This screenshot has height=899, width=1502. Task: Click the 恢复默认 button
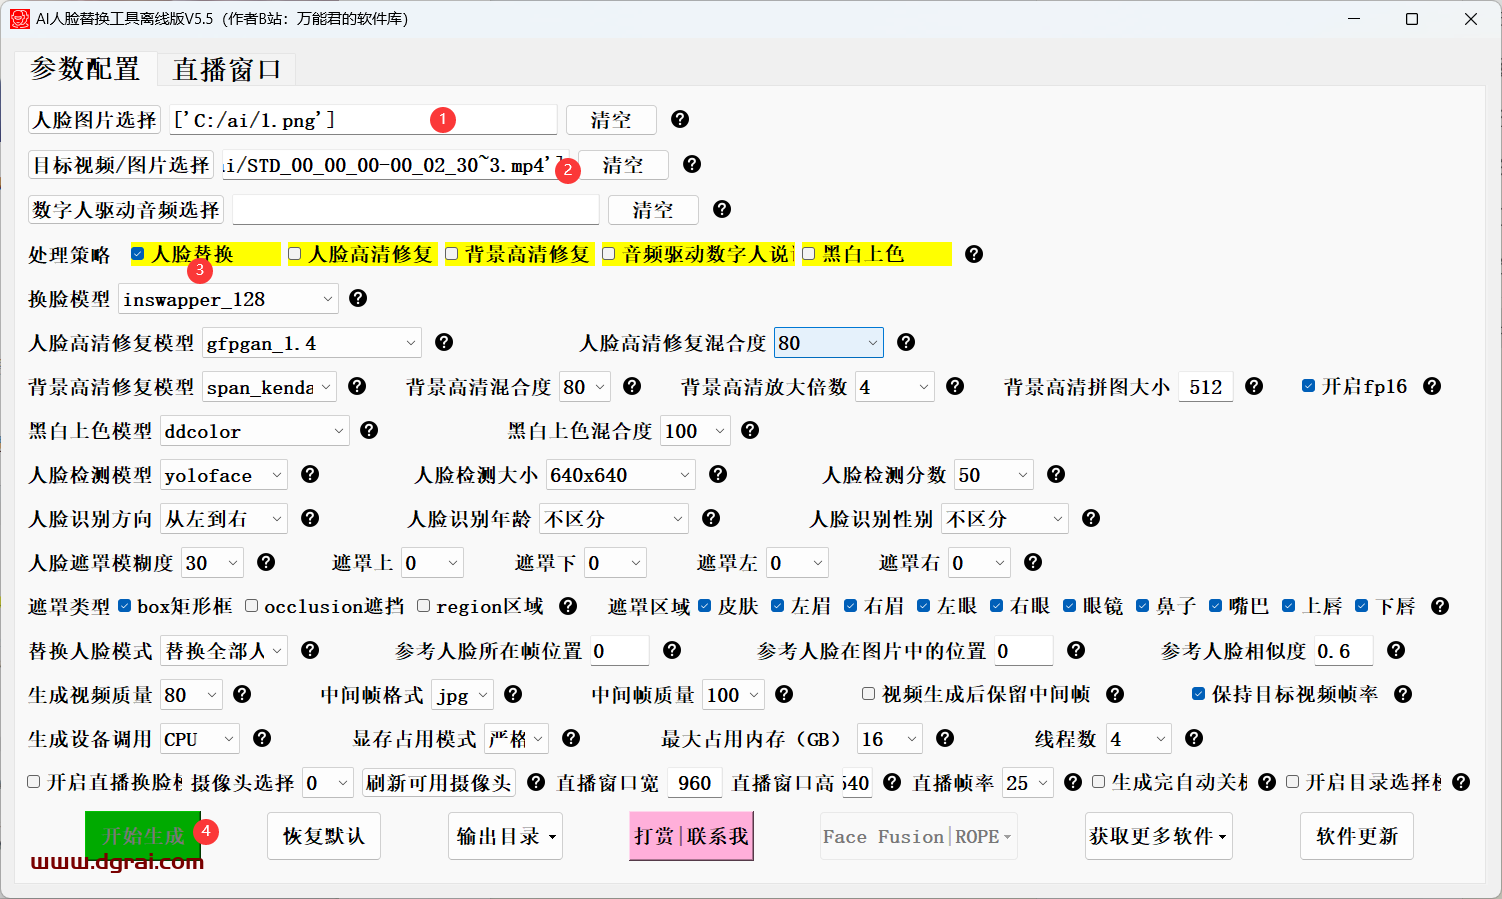(x=323, y=836)
